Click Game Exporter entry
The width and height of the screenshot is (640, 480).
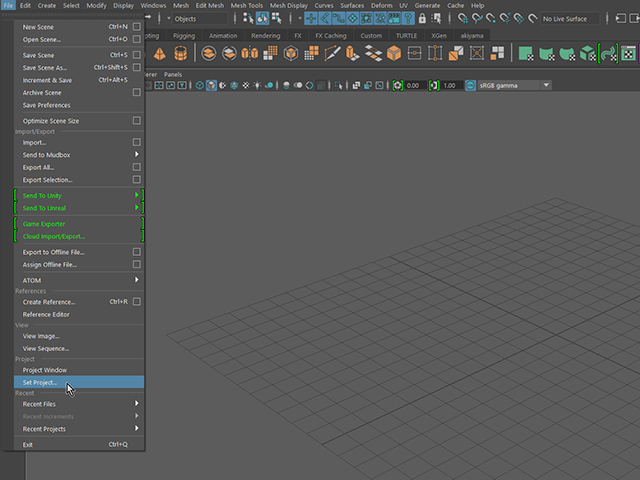(x=79, y=224)
